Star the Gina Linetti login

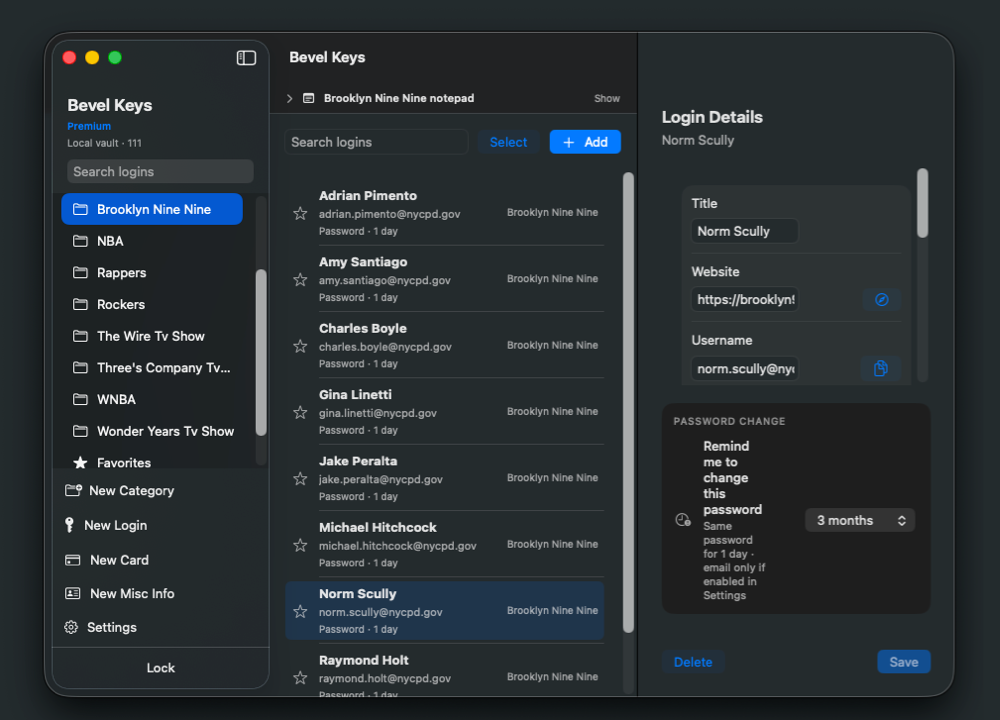click(300, 412)
